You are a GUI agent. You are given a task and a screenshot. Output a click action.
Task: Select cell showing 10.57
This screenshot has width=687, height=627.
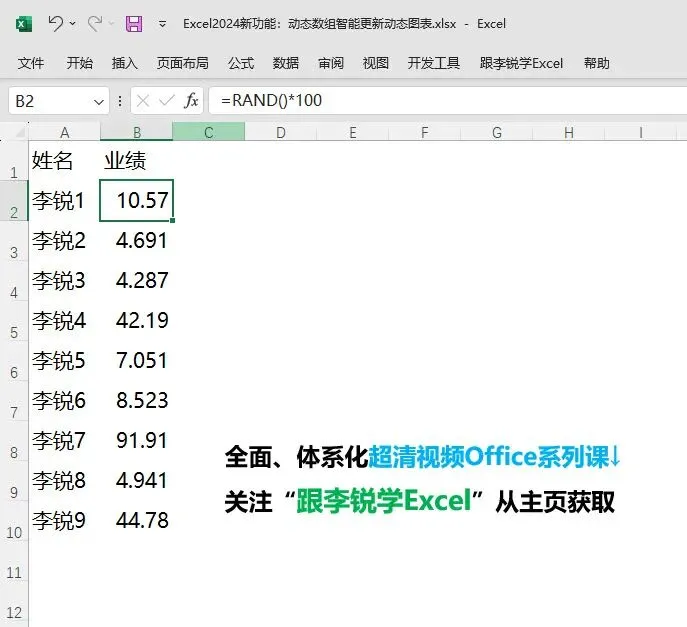(137, 201)
